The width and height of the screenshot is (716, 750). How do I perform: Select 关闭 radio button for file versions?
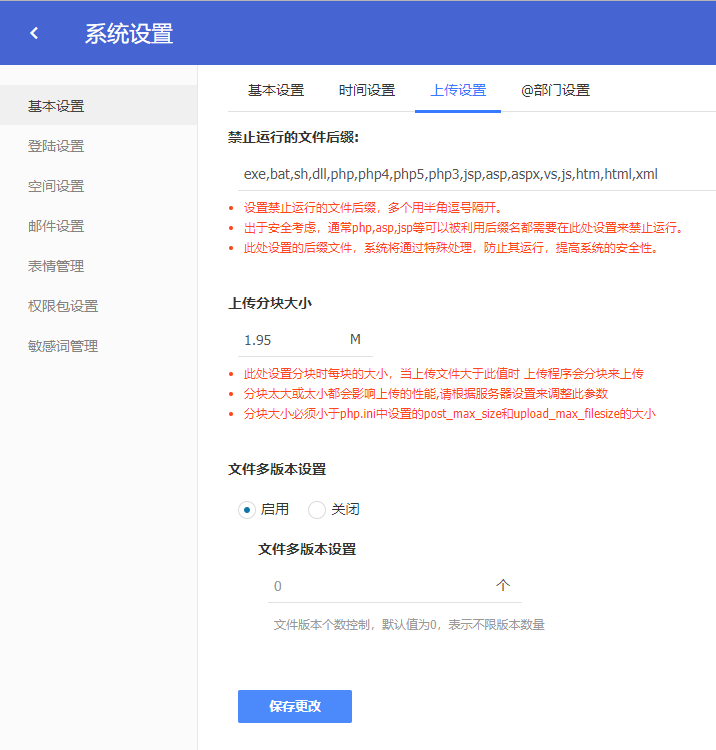click(x=317, y=510)
